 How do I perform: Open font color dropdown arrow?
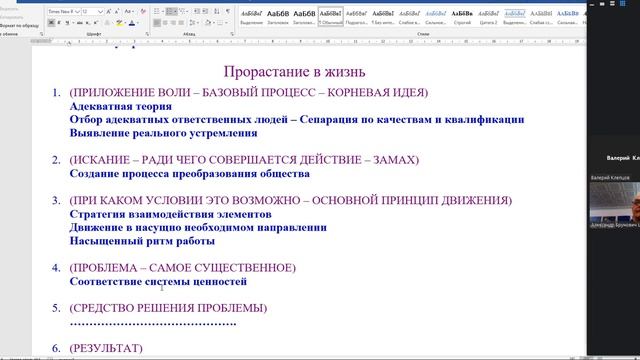click(138, 23)
